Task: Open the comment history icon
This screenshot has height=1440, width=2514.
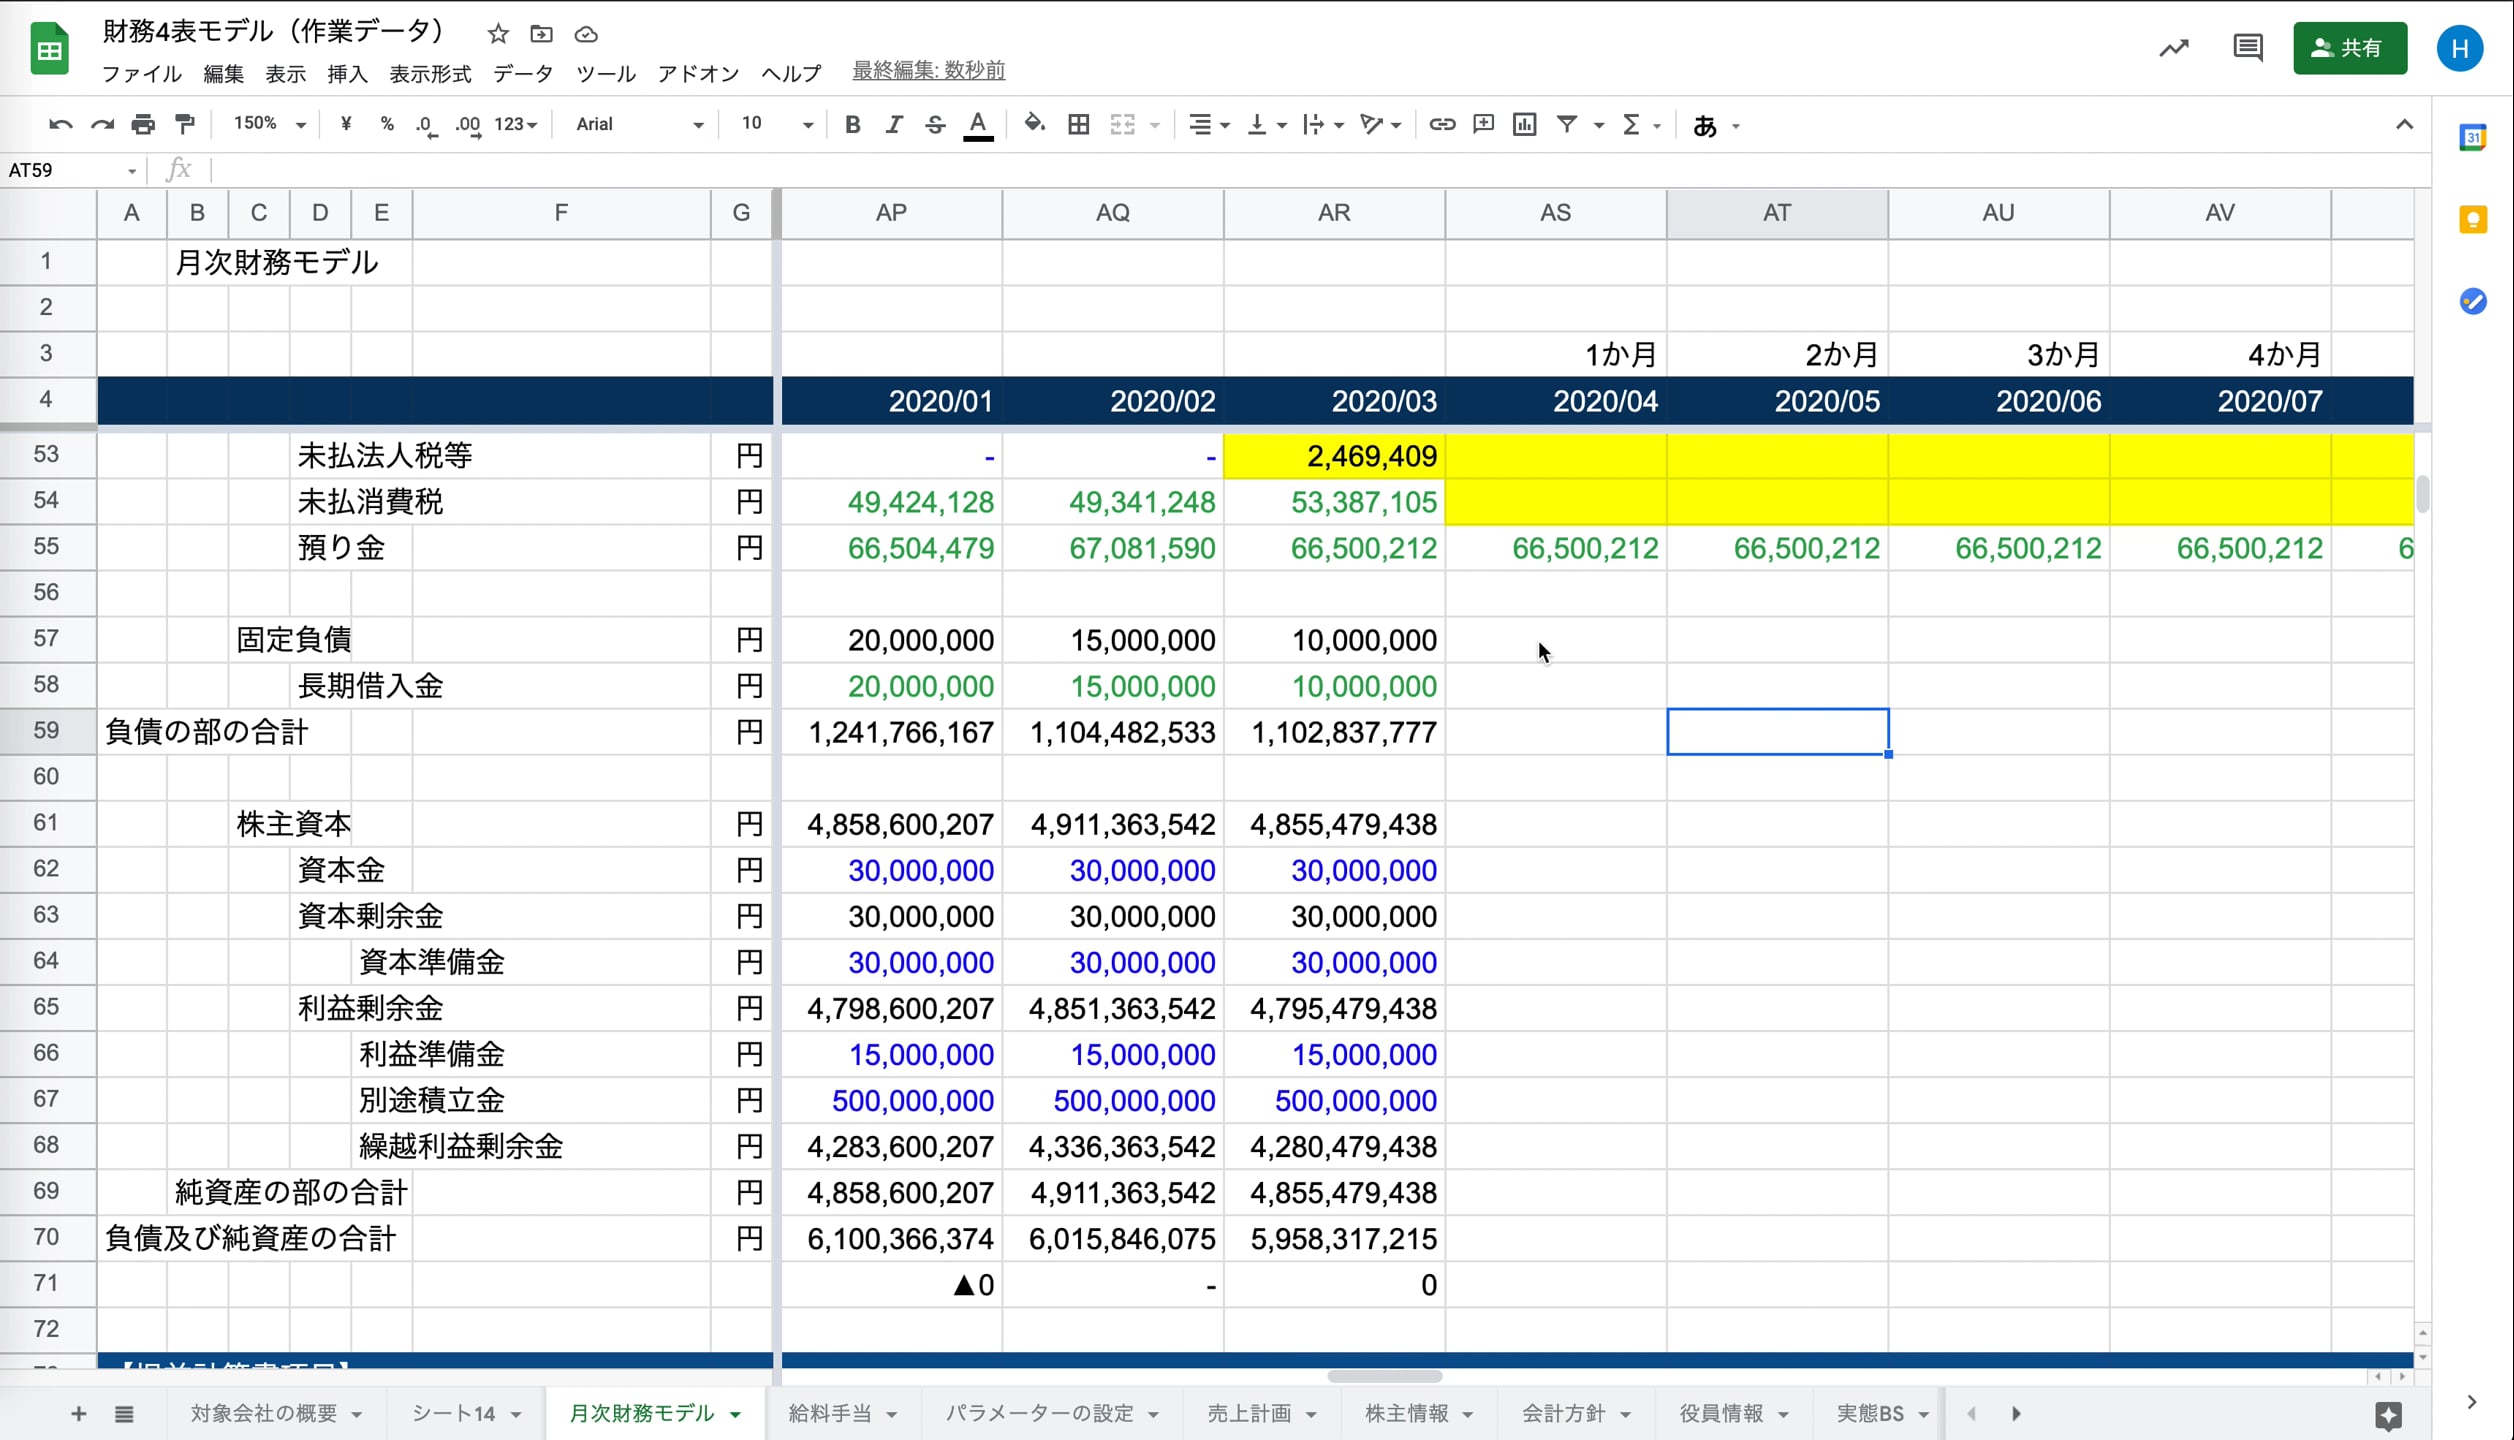Action: [2247, 48]
